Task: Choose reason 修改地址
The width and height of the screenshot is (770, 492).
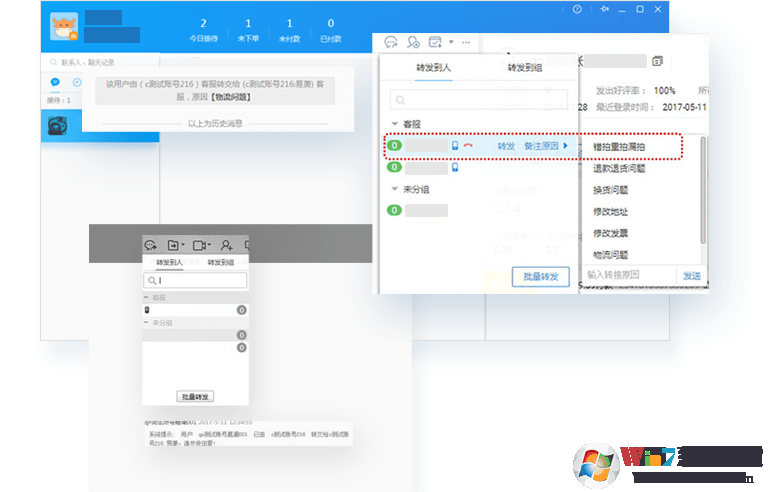Action: pos(610,212)
